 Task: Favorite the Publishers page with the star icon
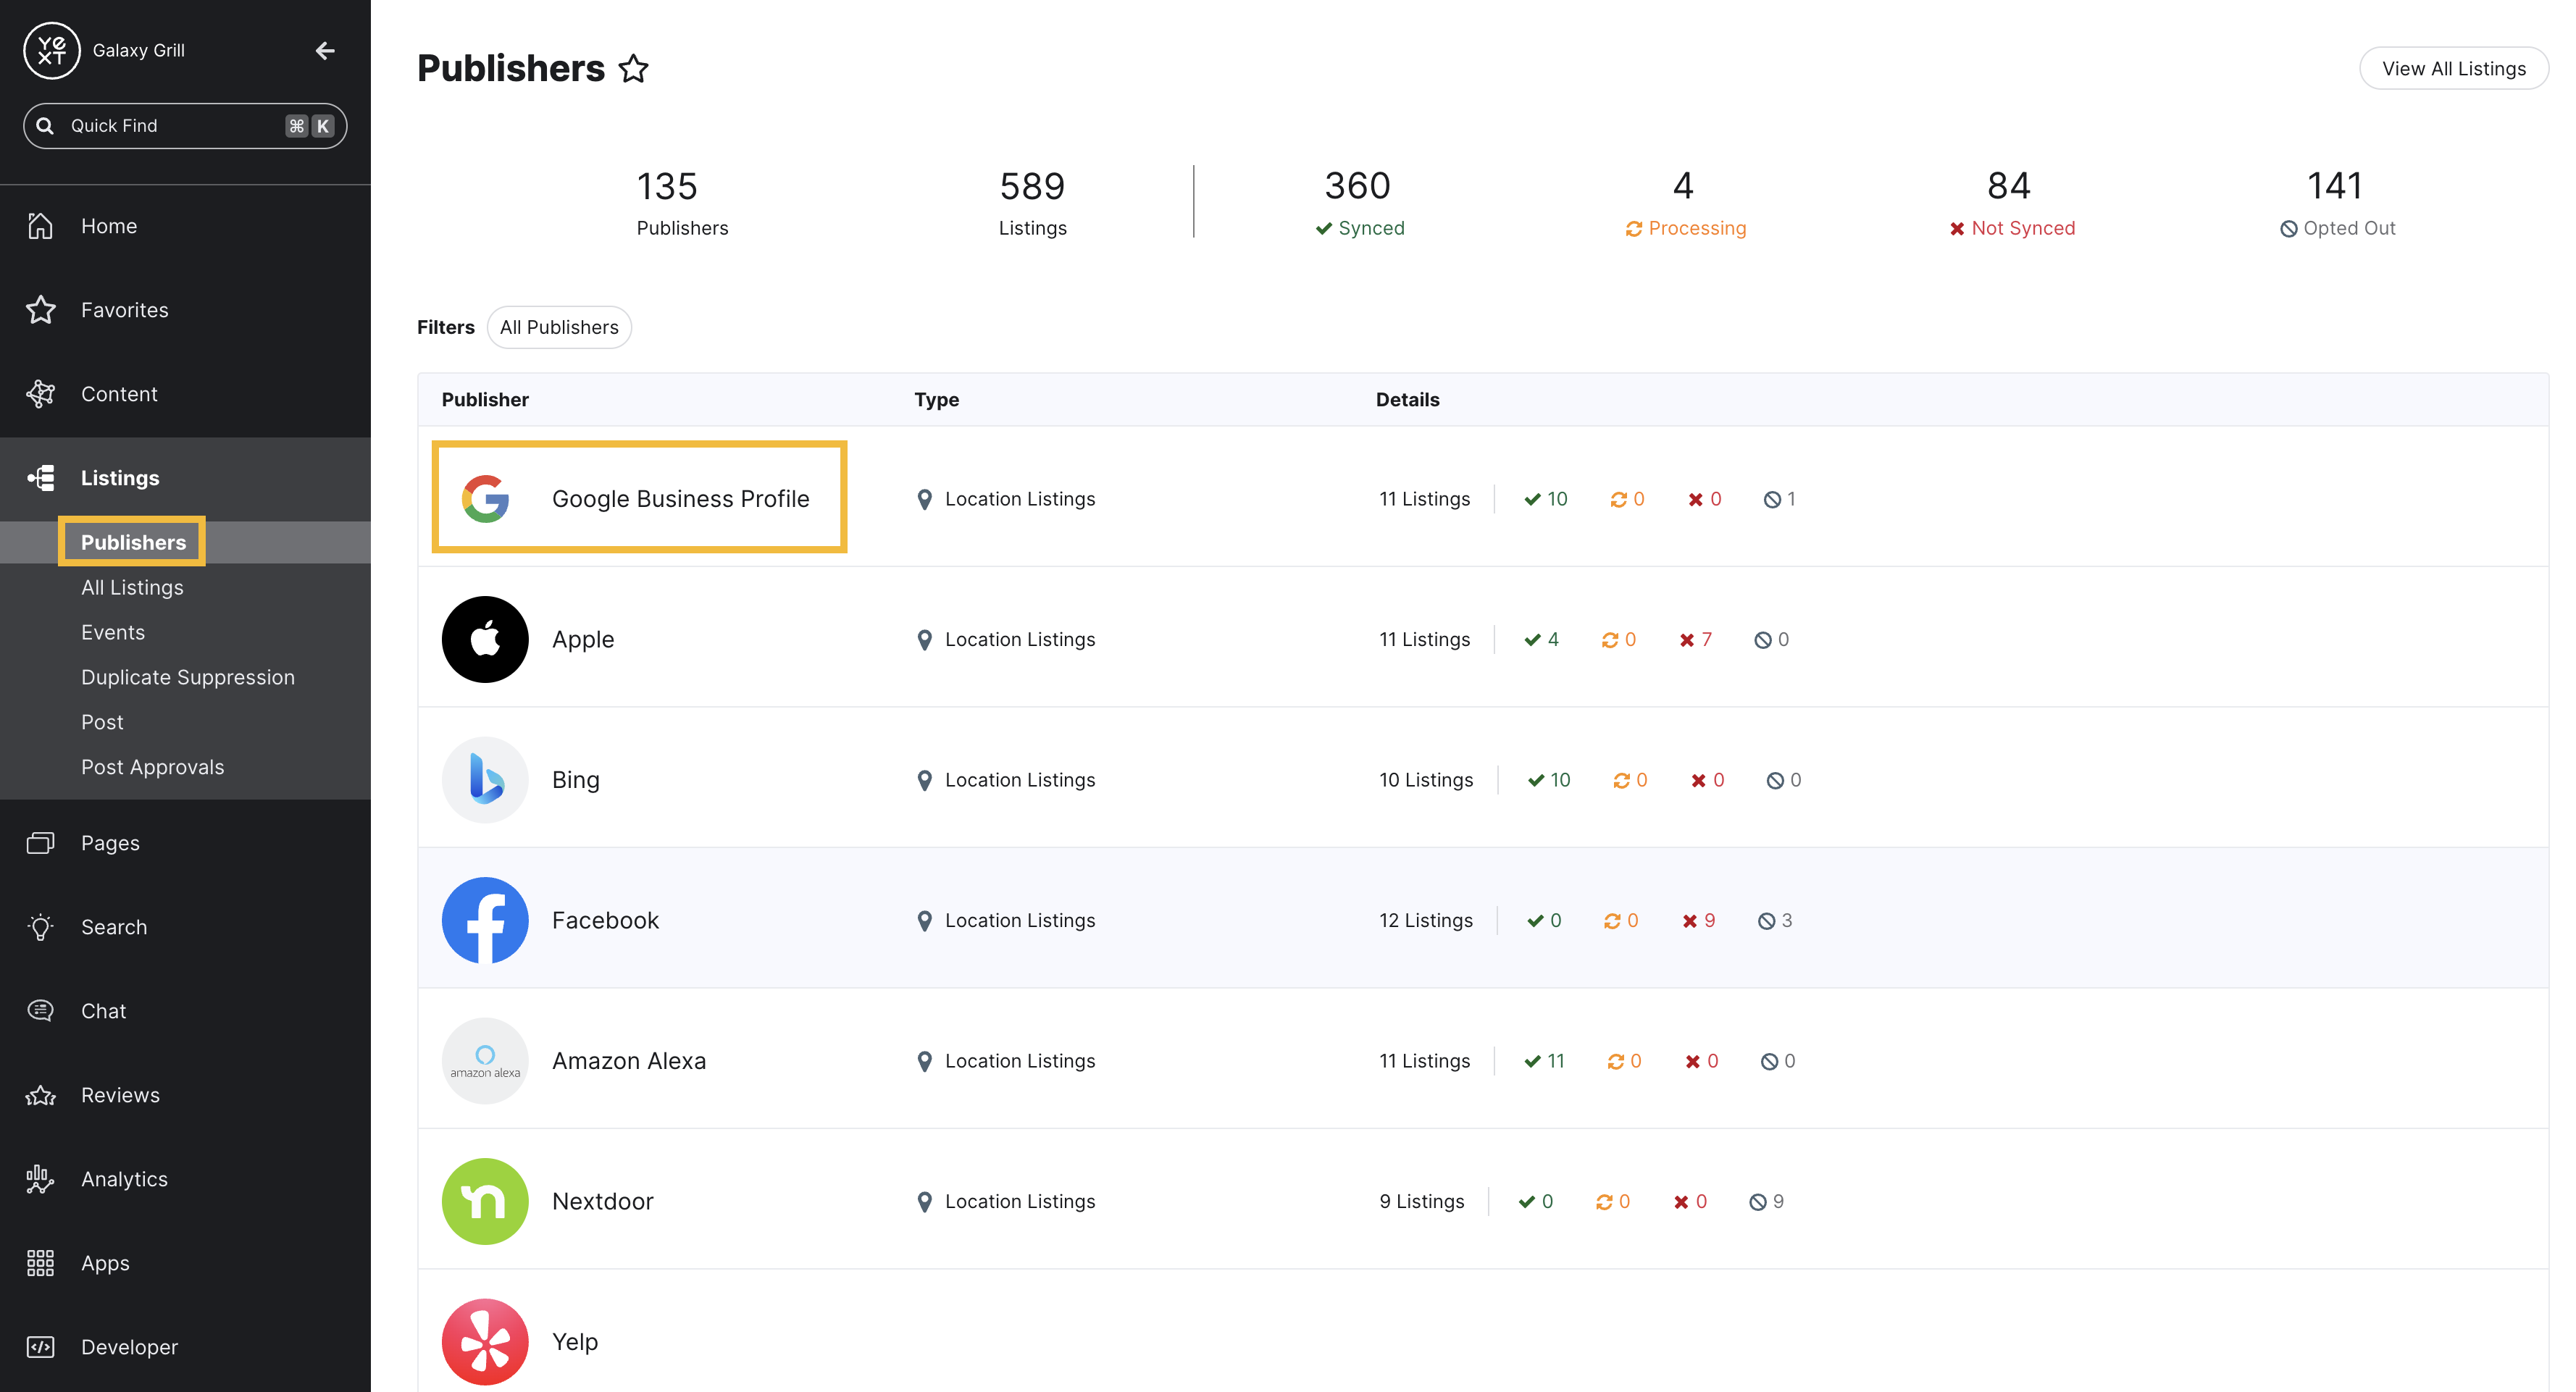(633, 69)
